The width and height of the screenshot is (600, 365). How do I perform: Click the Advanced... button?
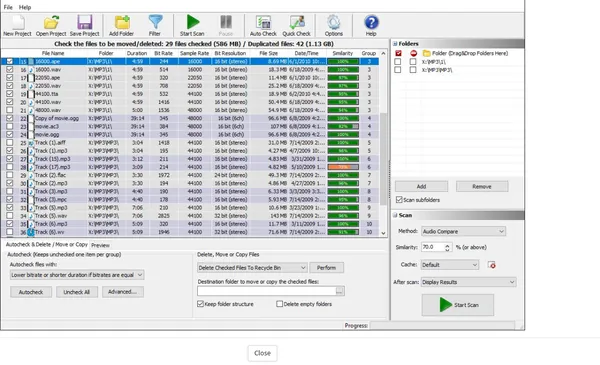pyautogui.click(x=122, y=292)
